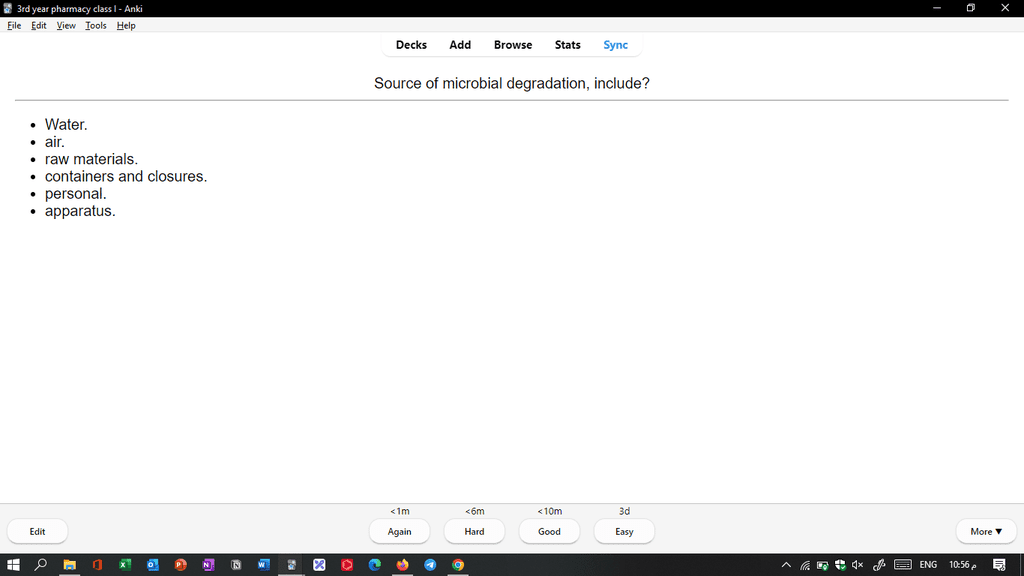Viewport: 1024px width, 576px height.
Task: Click the Anki app icon in the title bar
Action: coord(8,8)
